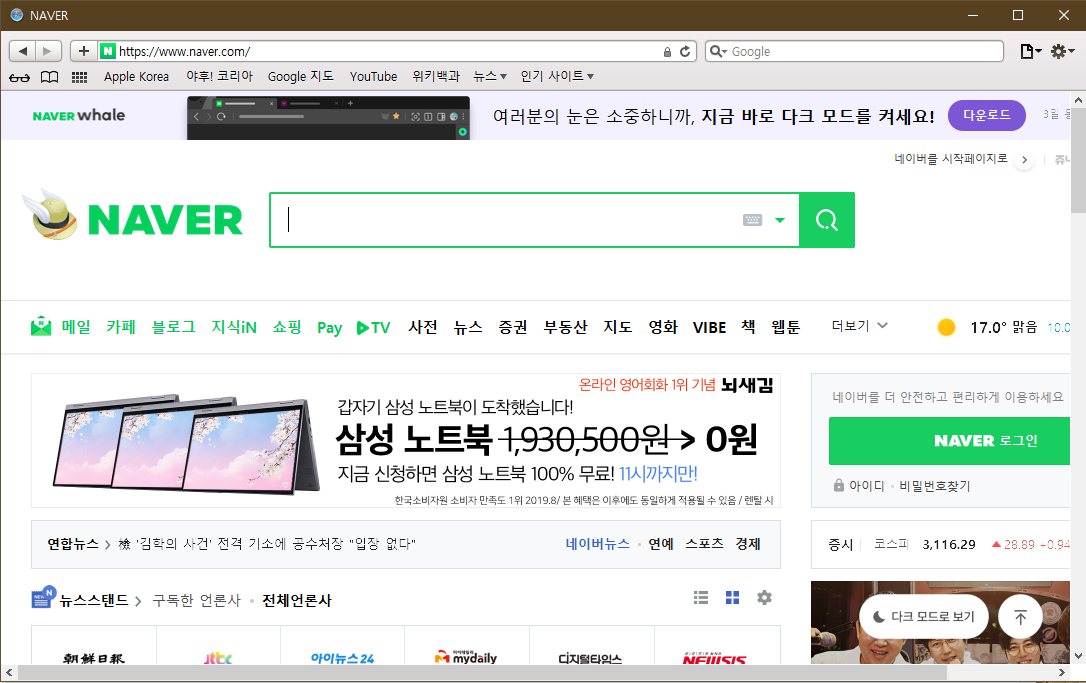
Task: Show bookmarks with the open book icon
Action: (x=49, y=77)
